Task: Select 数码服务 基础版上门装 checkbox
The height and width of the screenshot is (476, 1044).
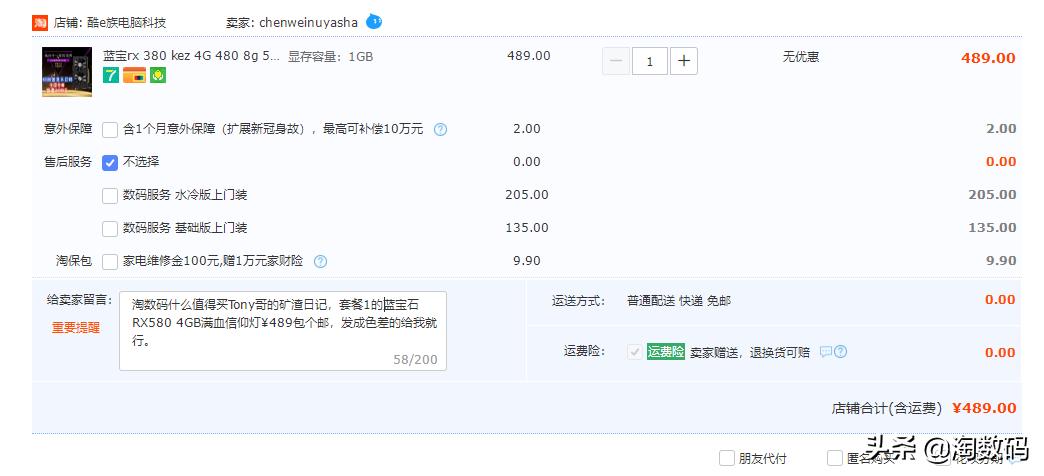Action: click(x=110, y=229)
